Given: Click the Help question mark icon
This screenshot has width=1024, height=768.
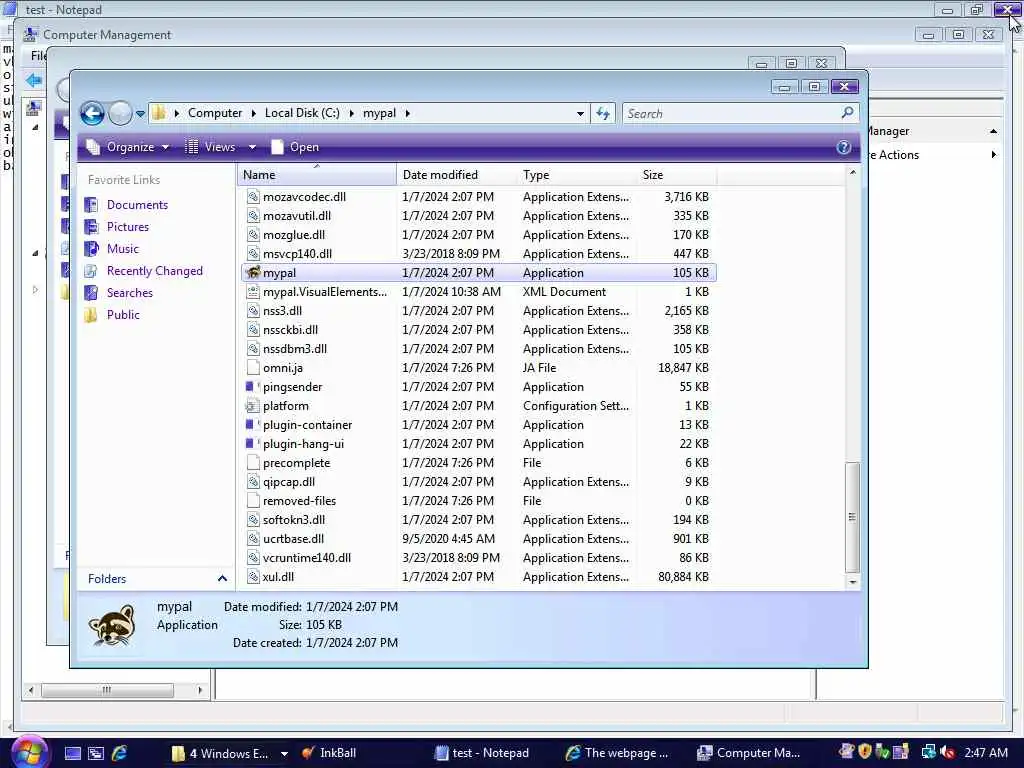Looking at the screenshot, I should pos(843,147).
